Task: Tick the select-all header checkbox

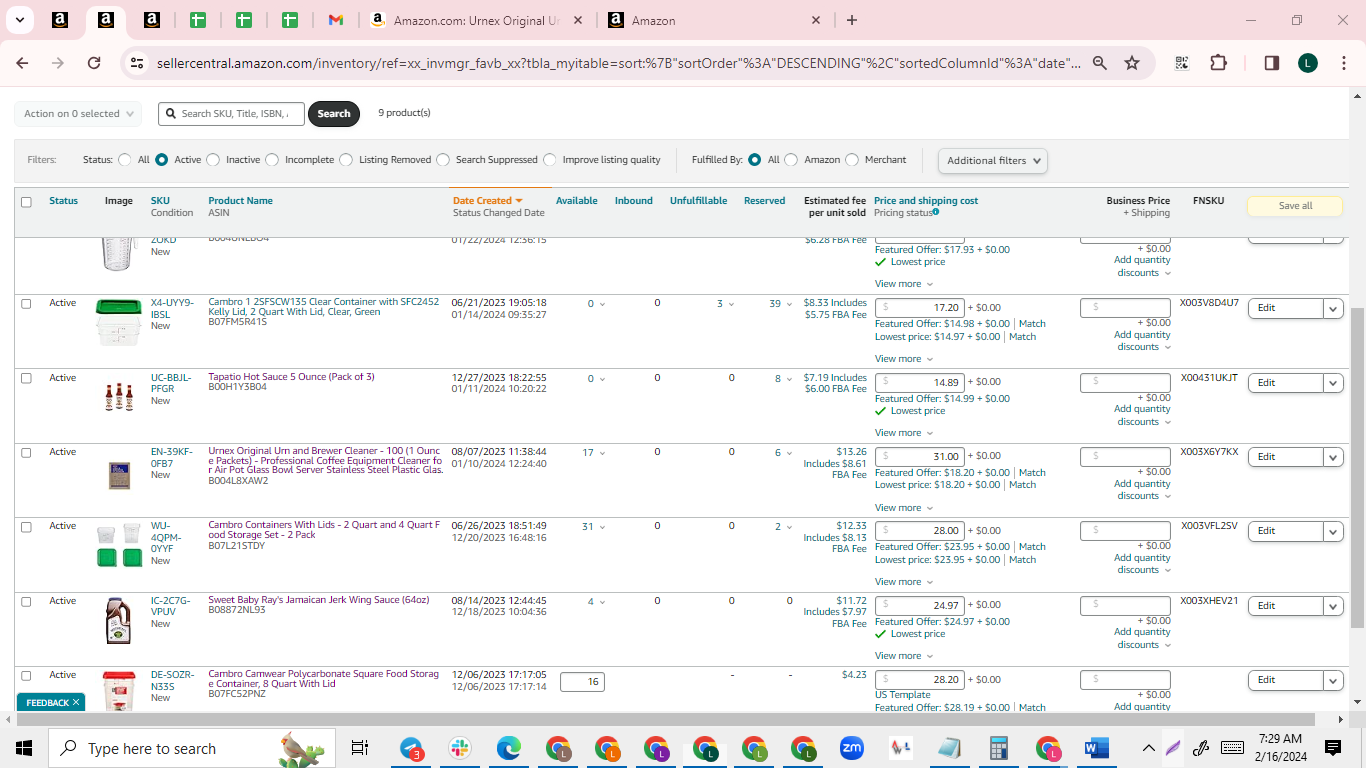Action: tap(26, 202)
